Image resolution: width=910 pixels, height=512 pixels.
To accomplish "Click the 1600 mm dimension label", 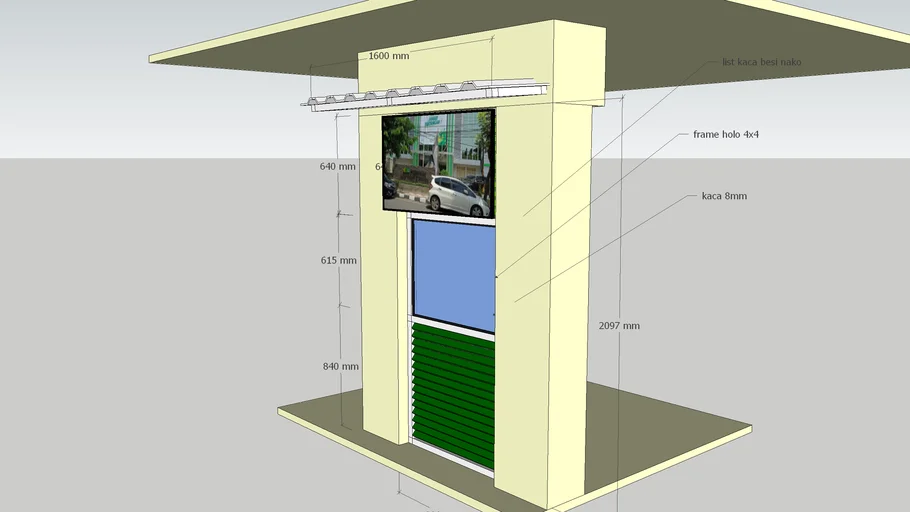I will coord(389,56).
